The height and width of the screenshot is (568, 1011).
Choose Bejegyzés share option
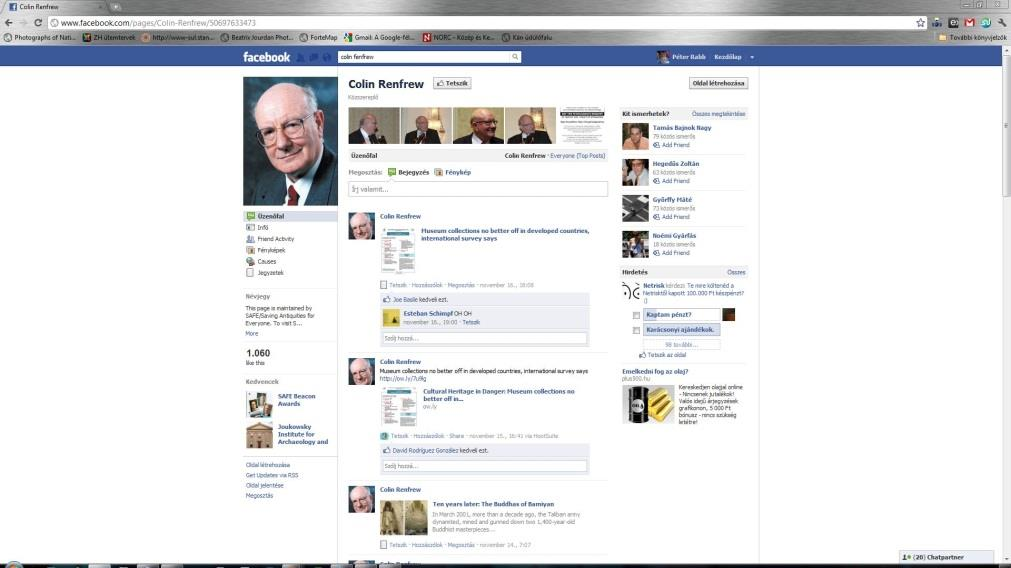[x=408, y=172]
